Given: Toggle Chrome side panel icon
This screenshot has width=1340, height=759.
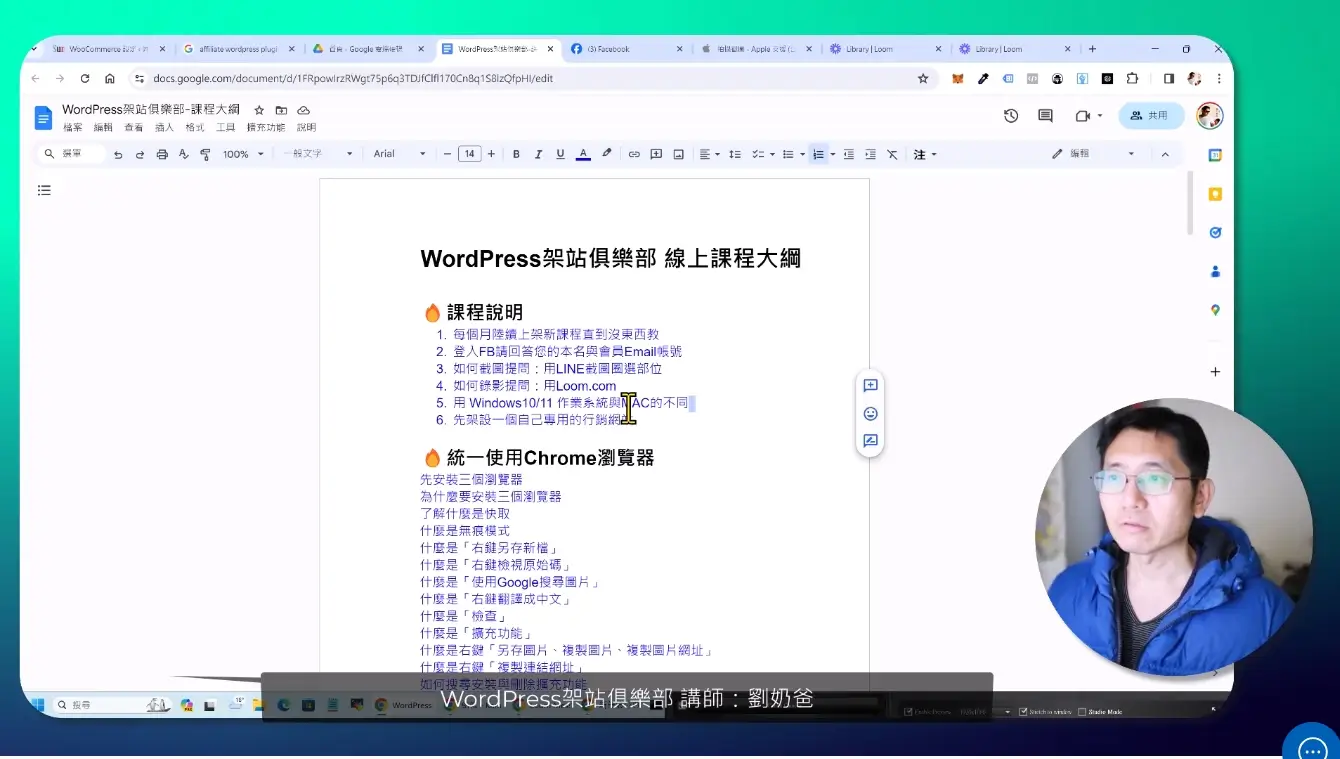Looking at the screenshot, I should point(1168,78).
